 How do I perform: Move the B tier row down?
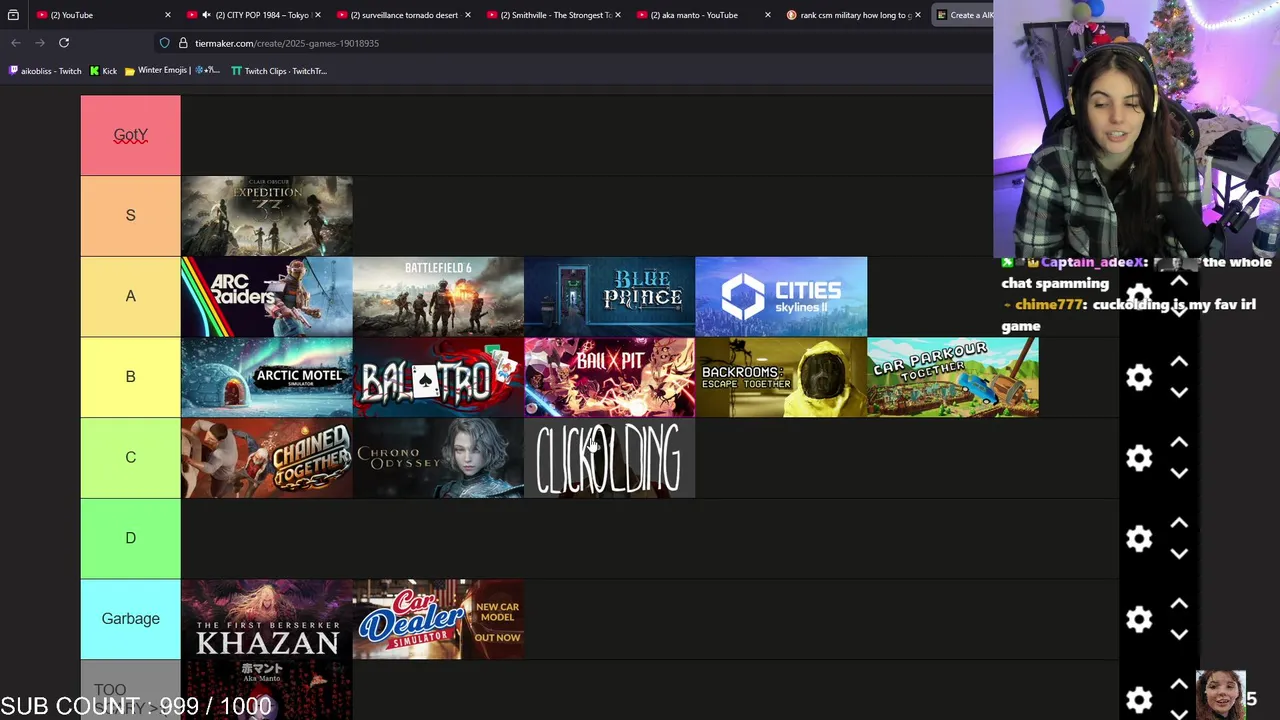coord(1179,392)
